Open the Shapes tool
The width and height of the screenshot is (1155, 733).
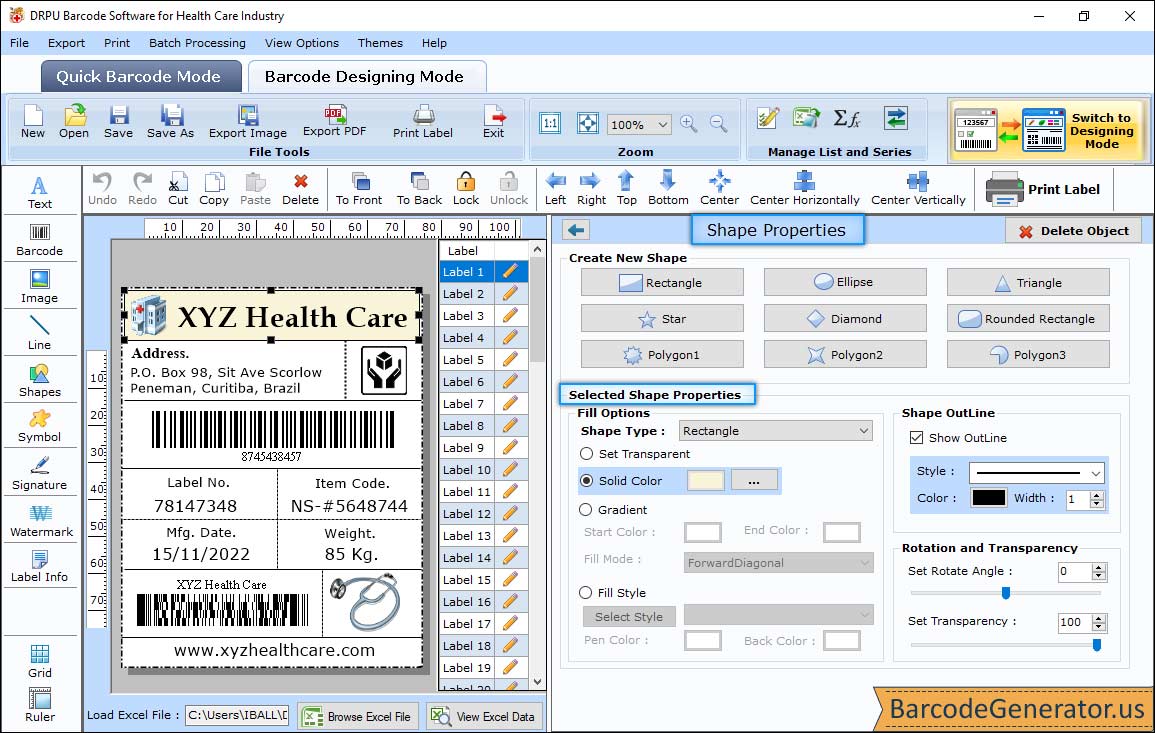pos(40,380)
